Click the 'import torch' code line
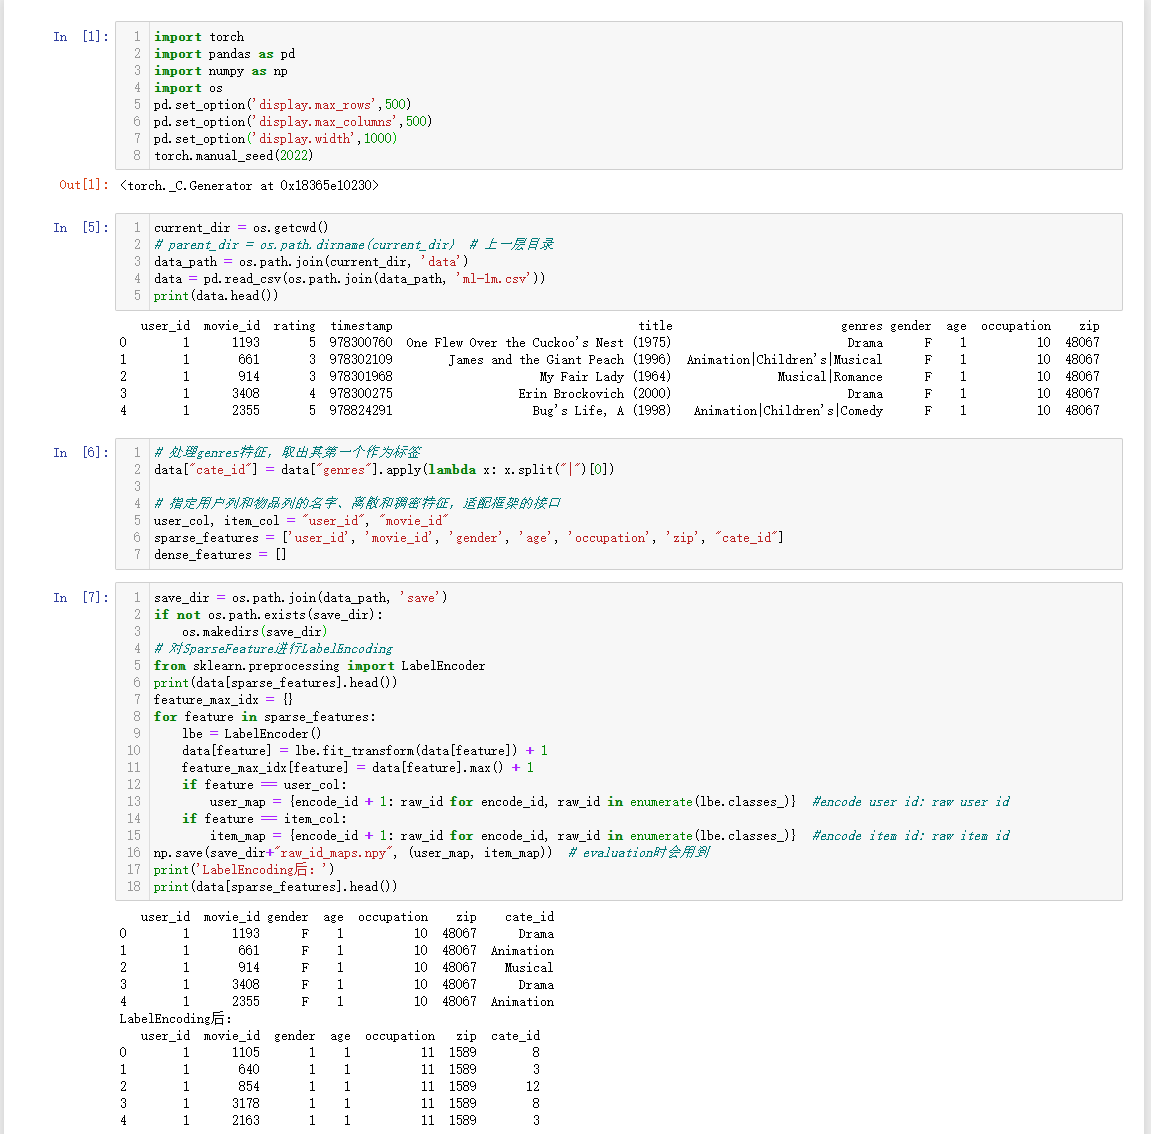This screenshot has width=1151, height=1134. [x=199, y=37]
